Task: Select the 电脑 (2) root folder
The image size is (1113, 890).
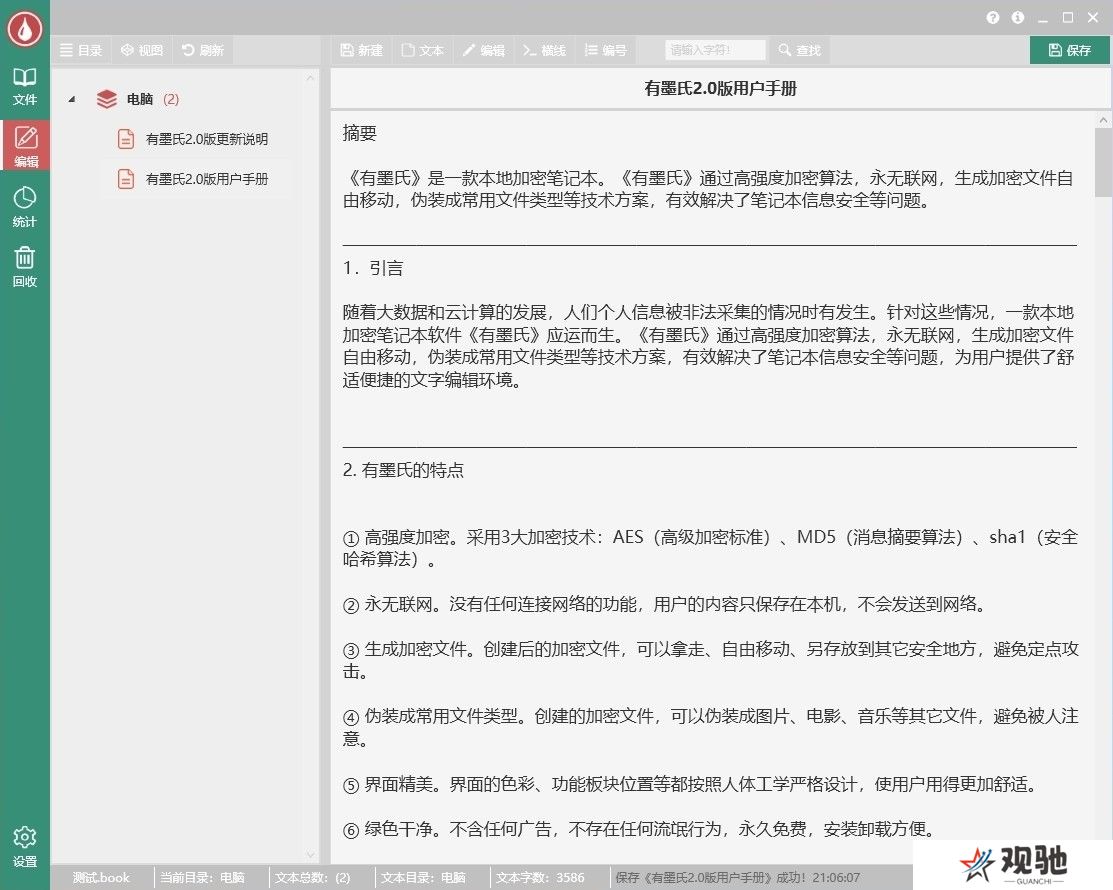Action: 152,99
